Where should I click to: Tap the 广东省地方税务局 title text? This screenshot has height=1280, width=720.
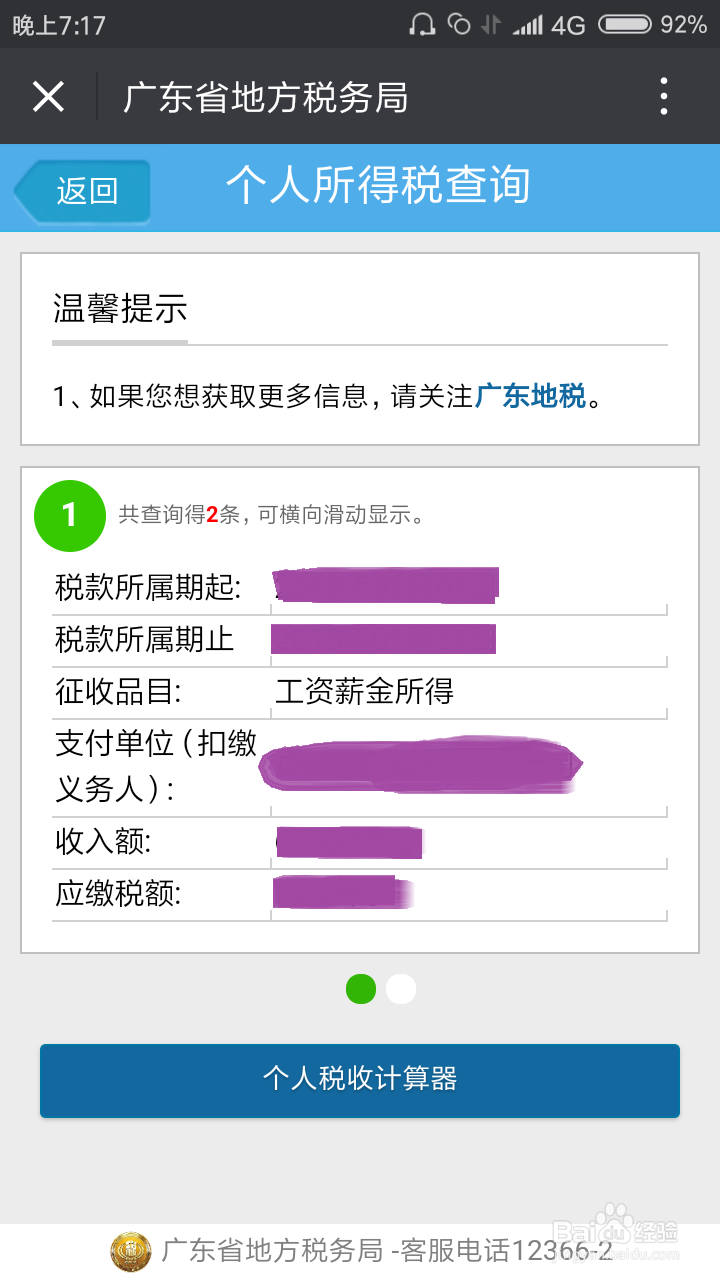click(x=265, y=98)
